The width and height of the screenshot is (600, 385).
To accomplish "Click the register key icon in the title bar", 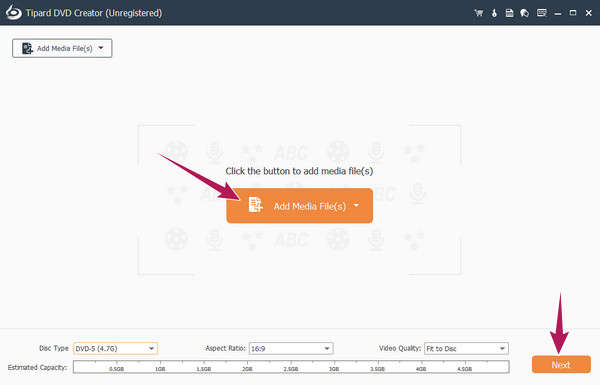I will (x=494, y=13).
